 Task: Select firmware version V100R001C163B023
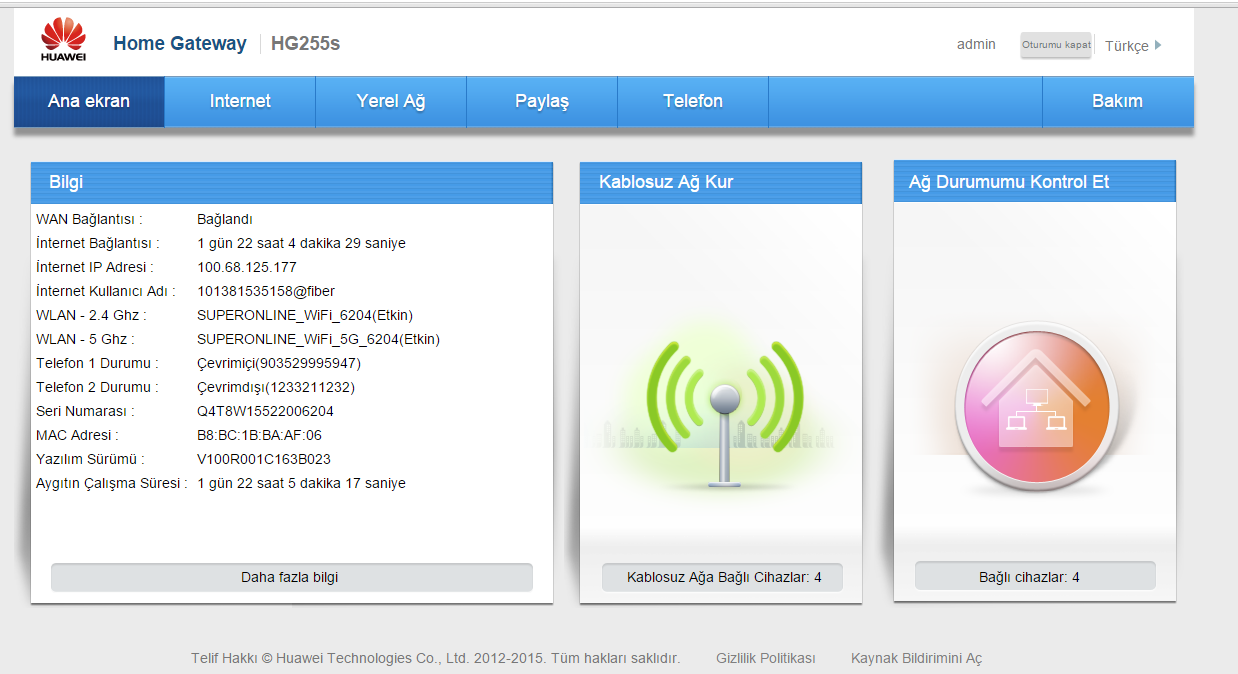point(264,459)
